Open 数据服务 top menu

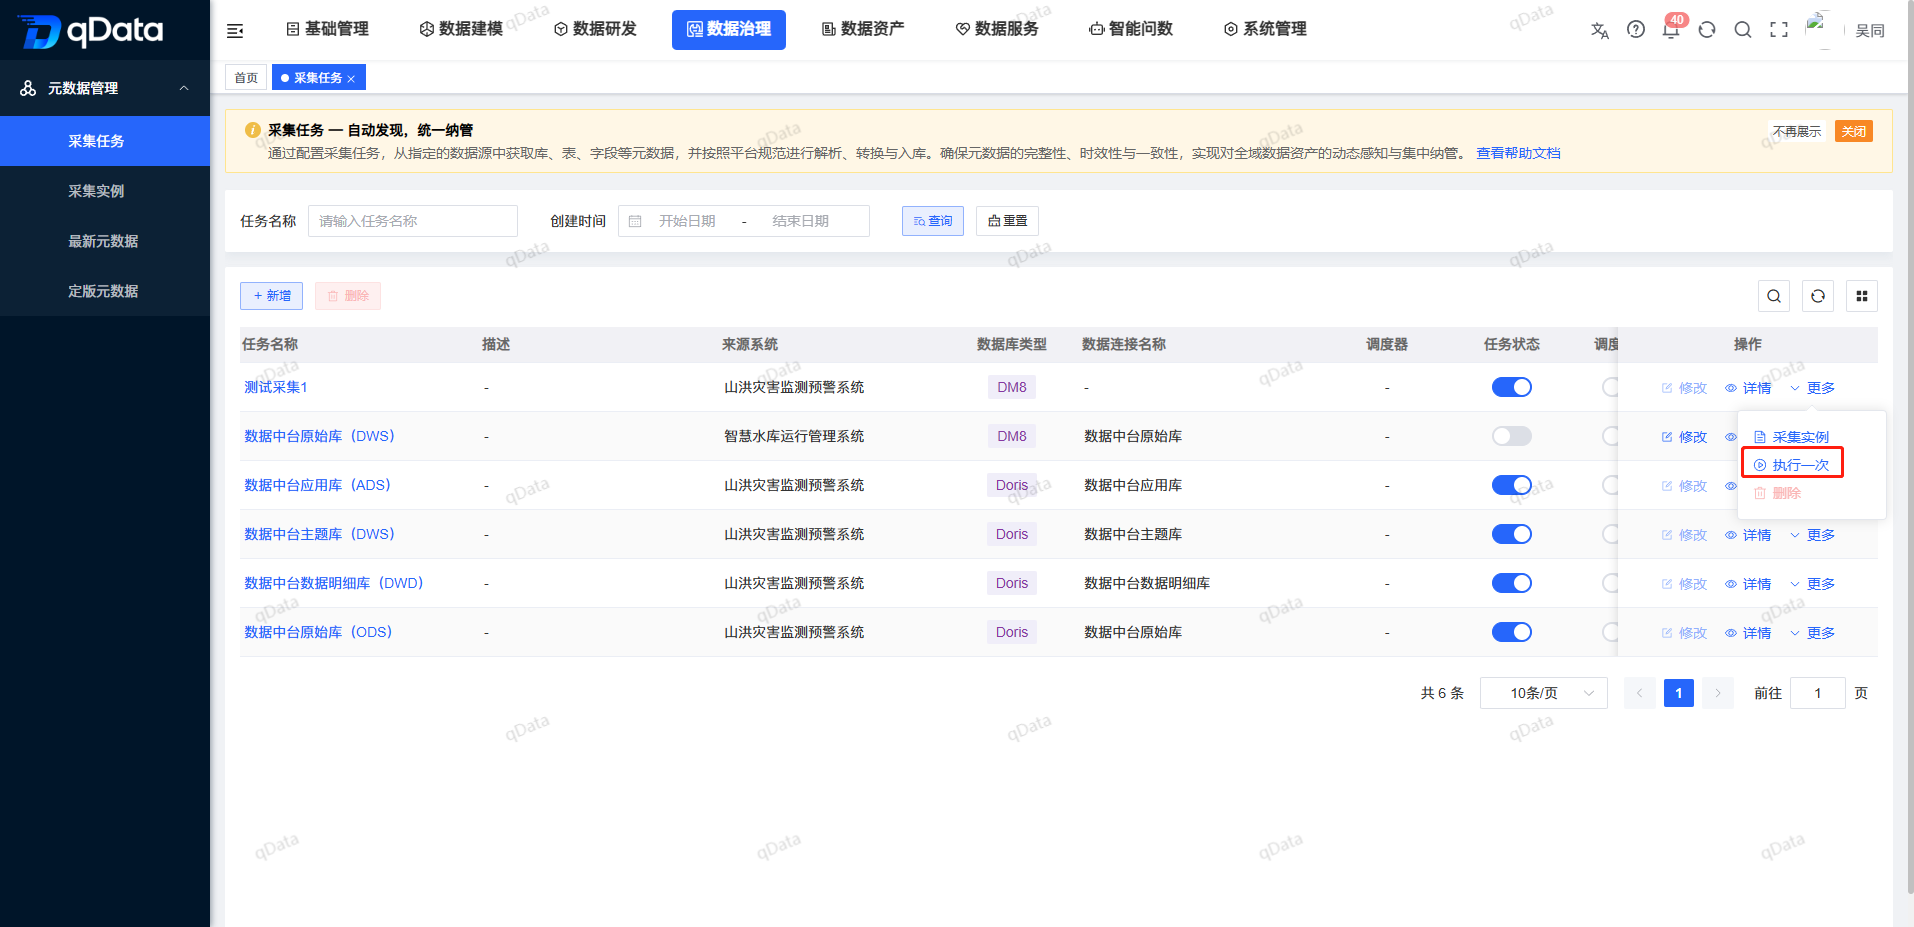coord(997,29)
